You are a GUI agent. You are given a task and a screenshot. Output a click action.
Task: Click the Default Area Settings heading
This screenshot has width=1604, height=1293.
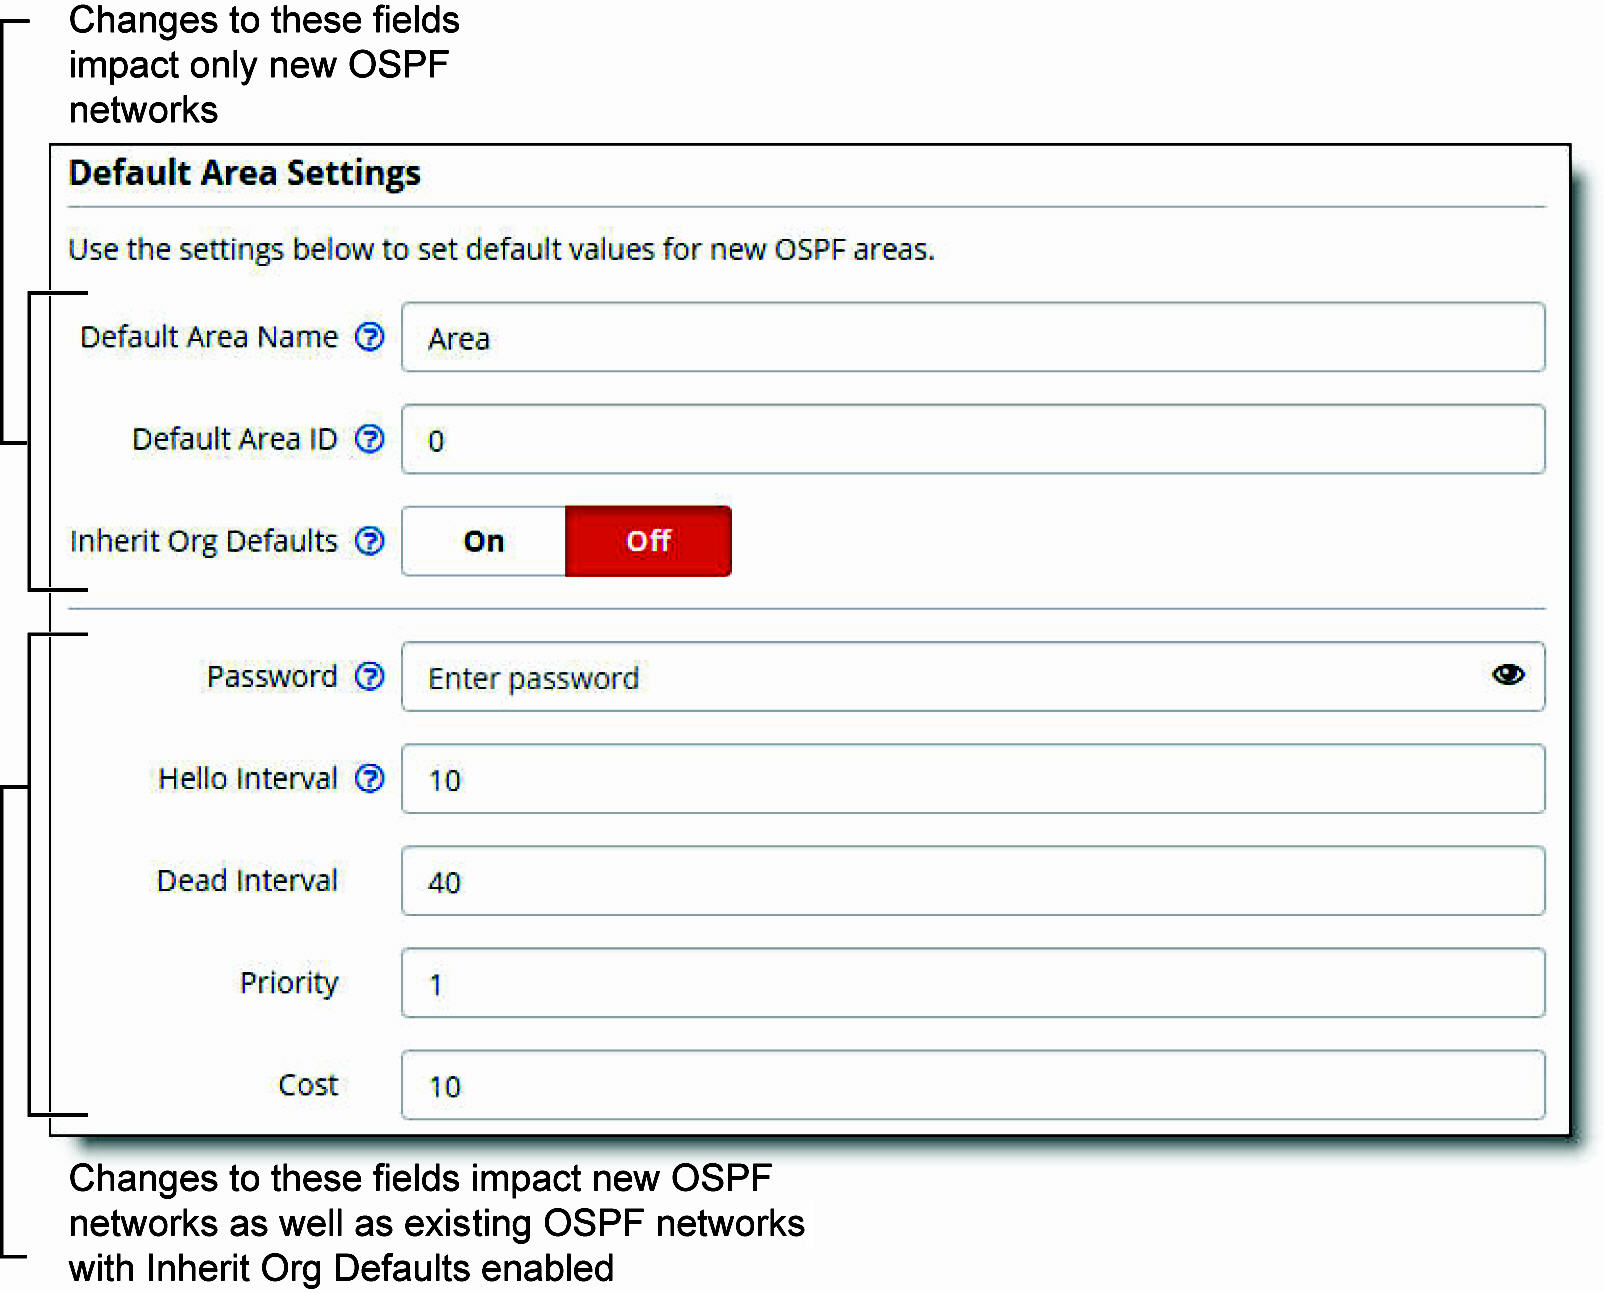245,173
